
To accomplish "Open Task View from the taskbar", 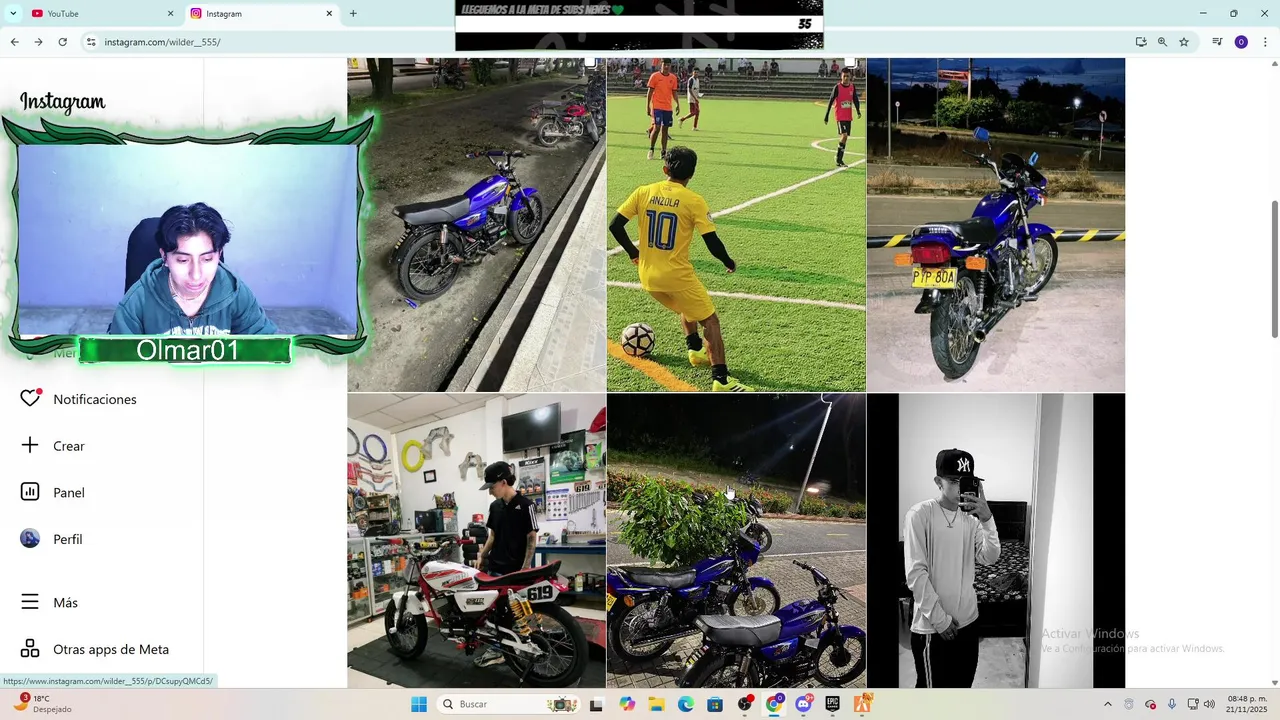I will (x=597, y=704).
